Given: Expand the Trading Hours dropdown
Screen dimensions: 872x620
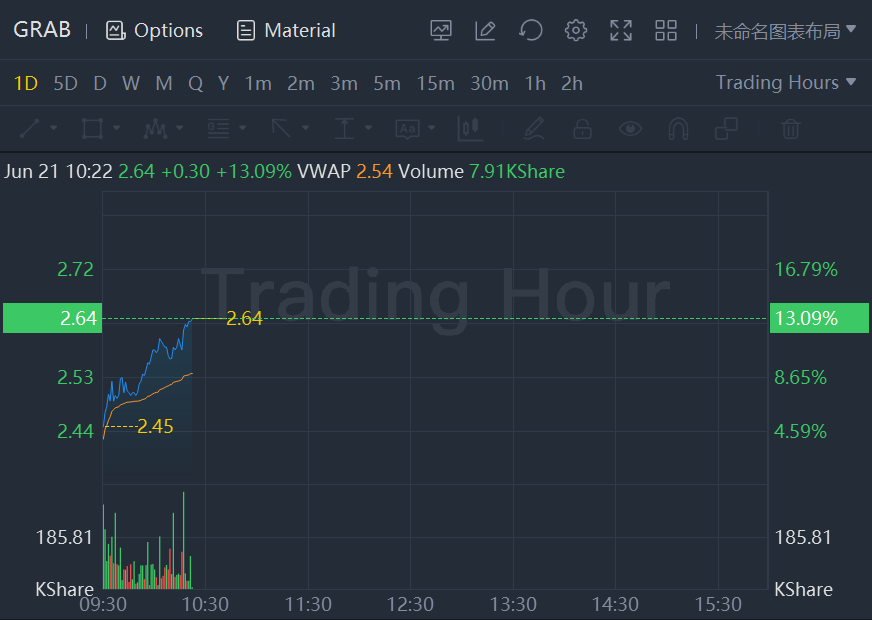Looking at the screenshot, I should (x=786, y=83).
